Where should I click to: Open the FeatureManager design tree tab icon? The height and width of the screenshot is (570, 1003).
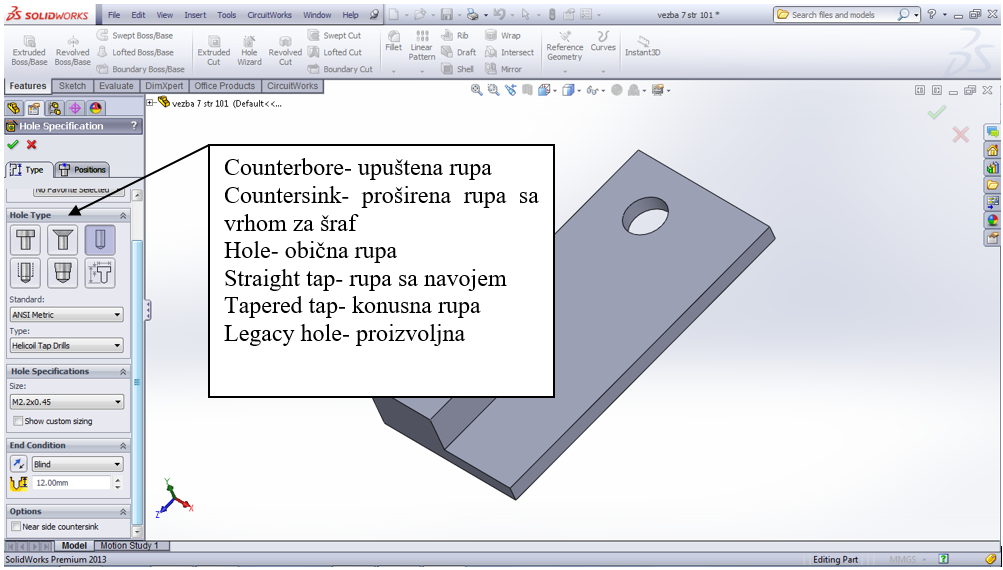(x=13, y=108)
